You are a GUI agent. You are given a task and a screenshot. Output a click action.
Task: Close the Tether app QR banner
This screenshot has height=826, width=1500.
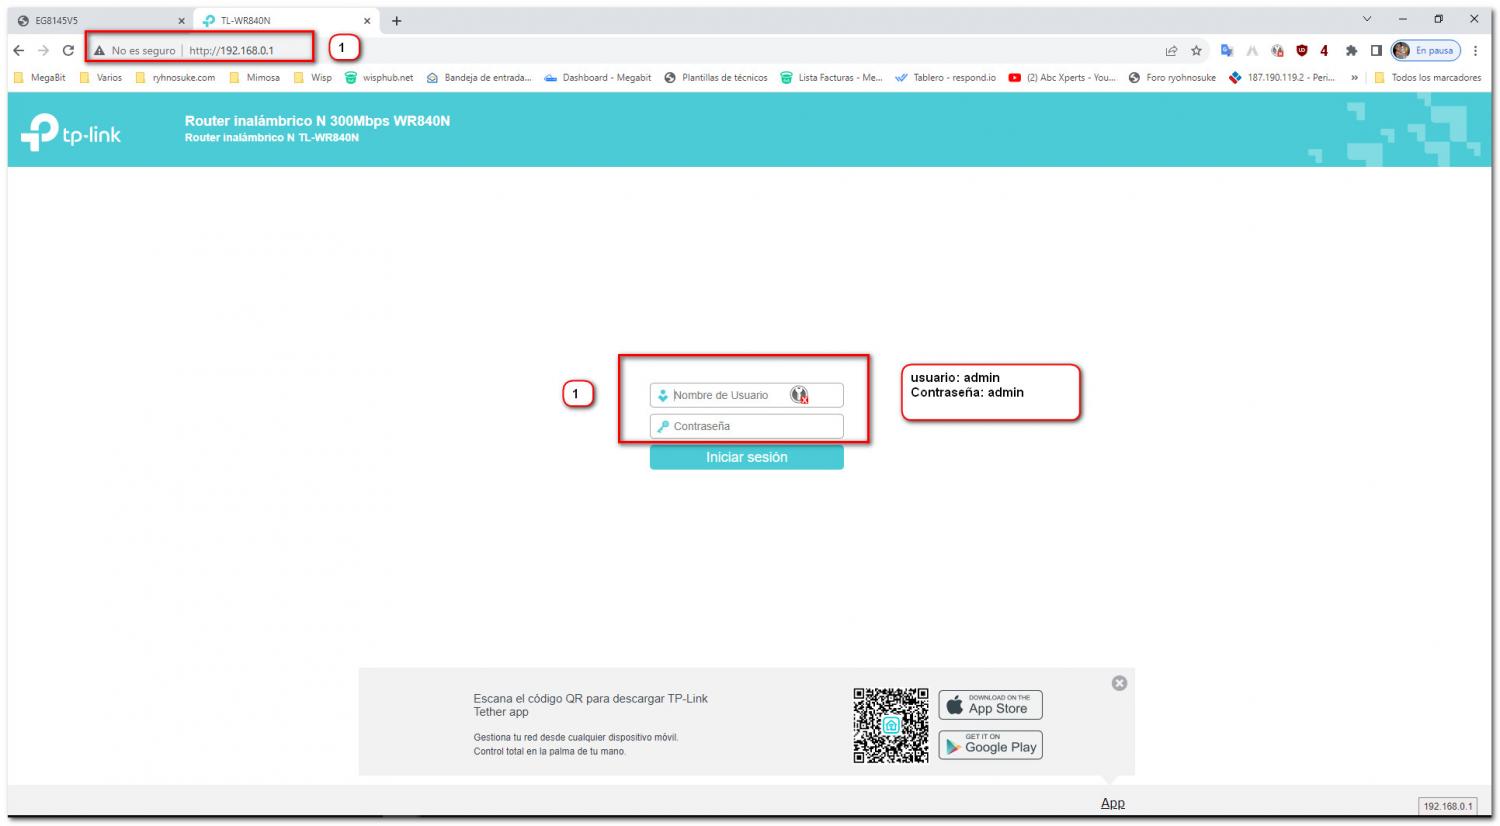point(1119,683)
